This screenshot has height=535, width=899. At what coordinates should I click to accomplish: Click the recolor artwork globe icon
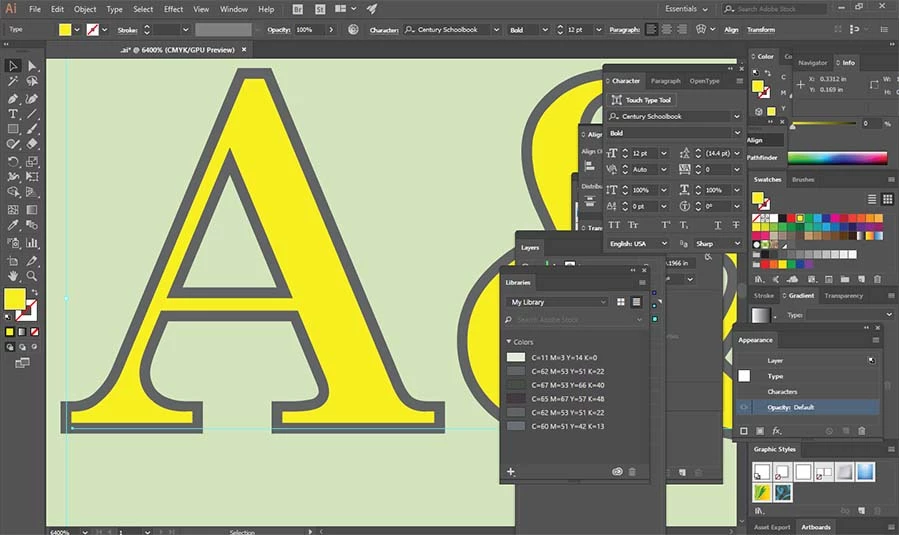point(353,29)
